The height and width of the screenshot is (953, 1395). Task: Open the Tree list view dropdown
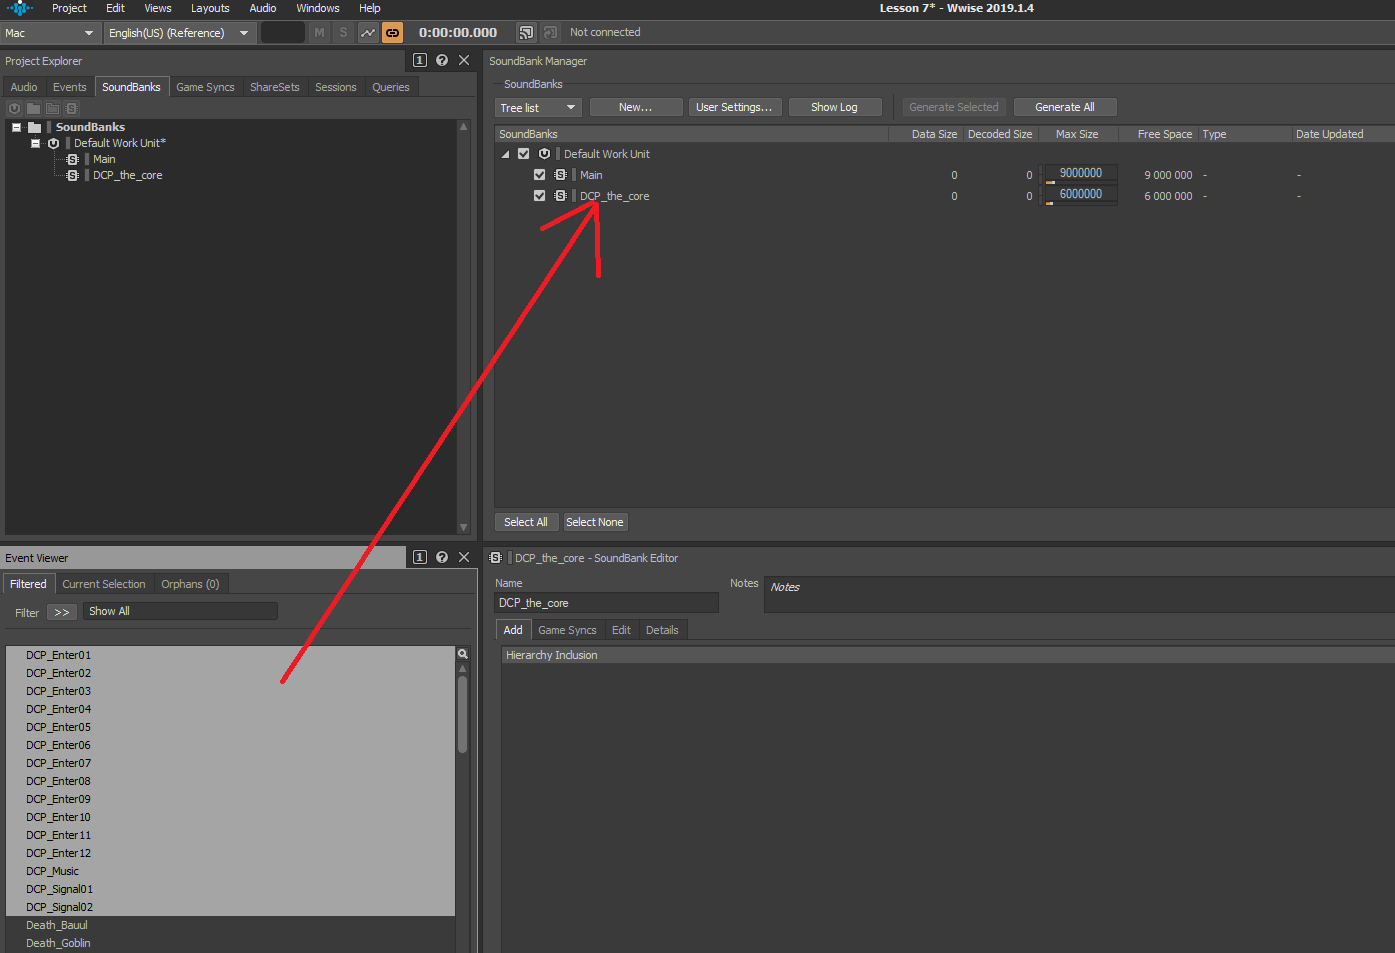tap(538, 107)
